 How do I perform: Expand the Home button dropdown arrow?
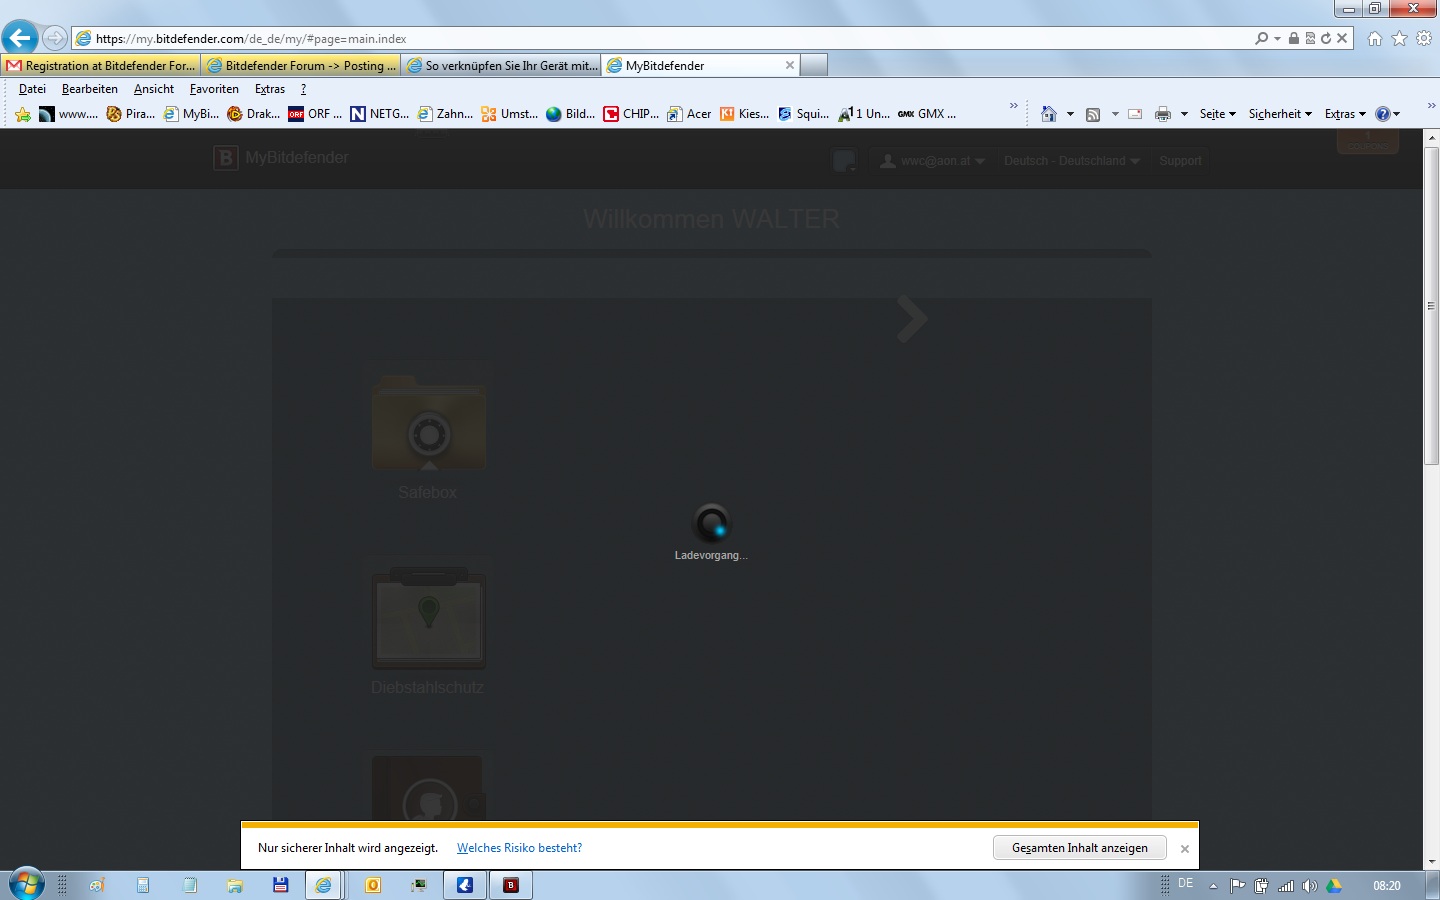click(x=1070, y=114)
